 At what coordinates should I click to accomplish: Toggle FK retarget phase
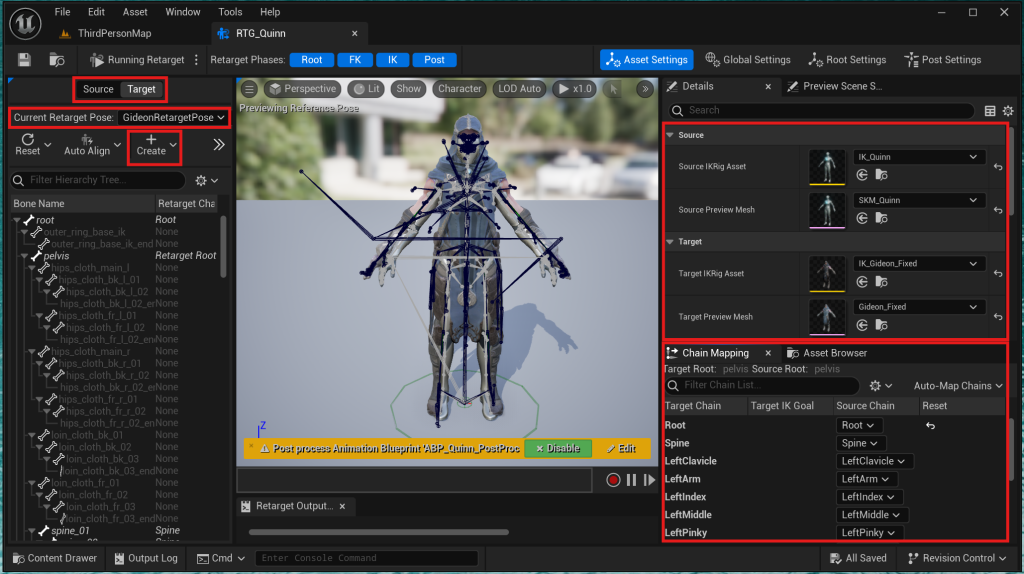pos(355,59)
